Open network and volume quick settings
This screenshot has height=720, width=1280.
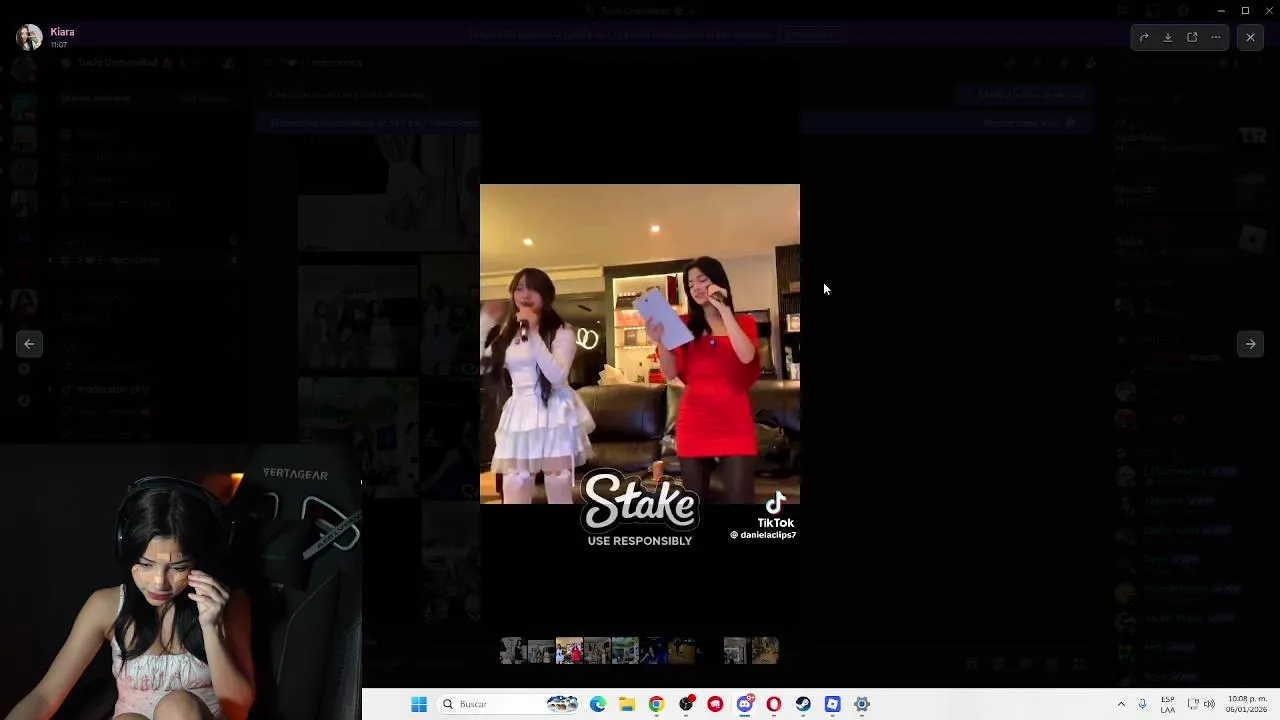1201,704
